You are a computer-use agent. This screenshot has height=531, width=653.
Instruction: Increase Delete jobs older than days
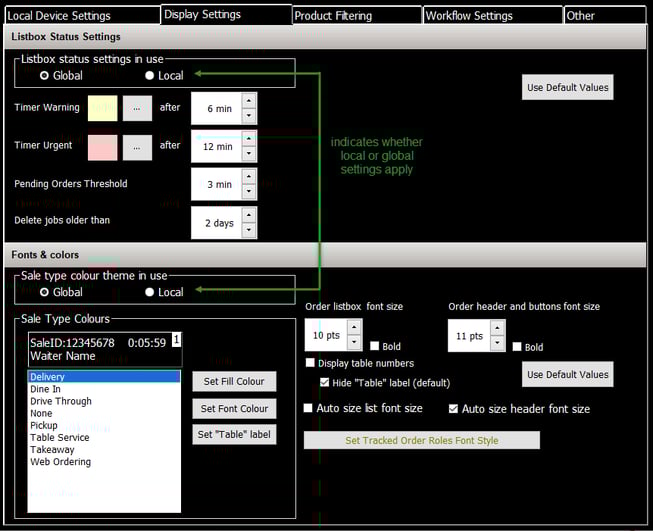(249, 215)
